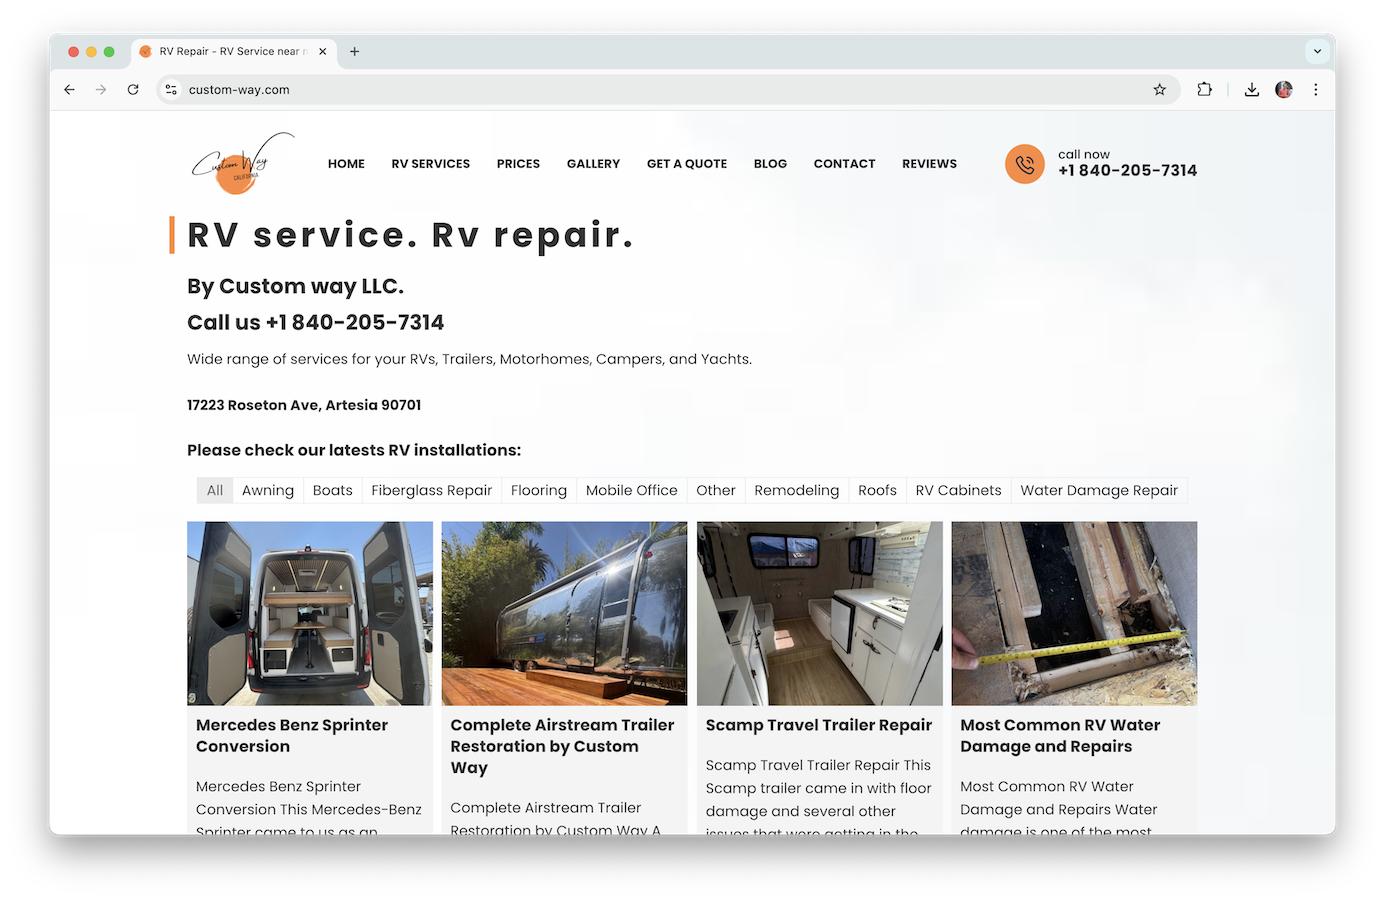Image resolution: width=1385 pixels, height=900 pixels.
Task: Open the REVIEWS navigation link
Action: point(929,164)
